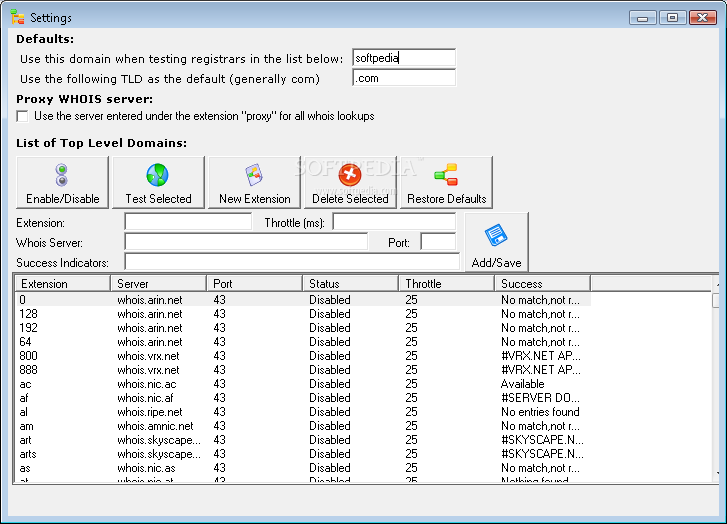Select the row with extension al
The image size is (727, 524).
(303, 412)
